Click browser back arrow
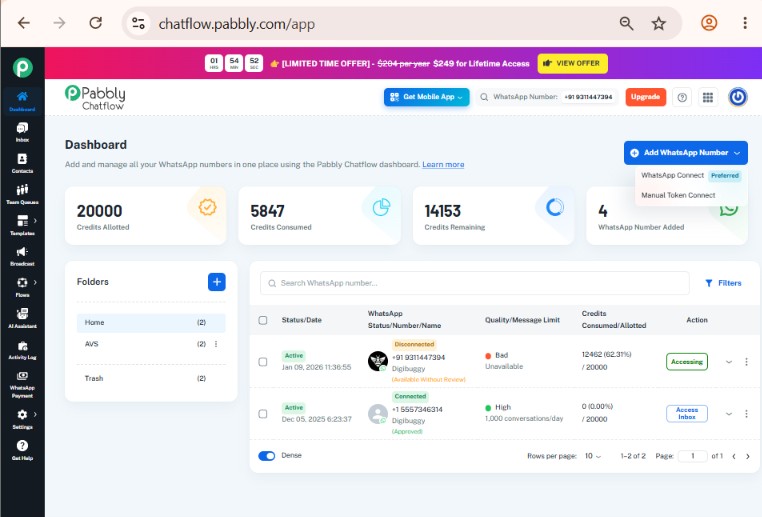Screen dimensions: 762x517 click(24, 23)
